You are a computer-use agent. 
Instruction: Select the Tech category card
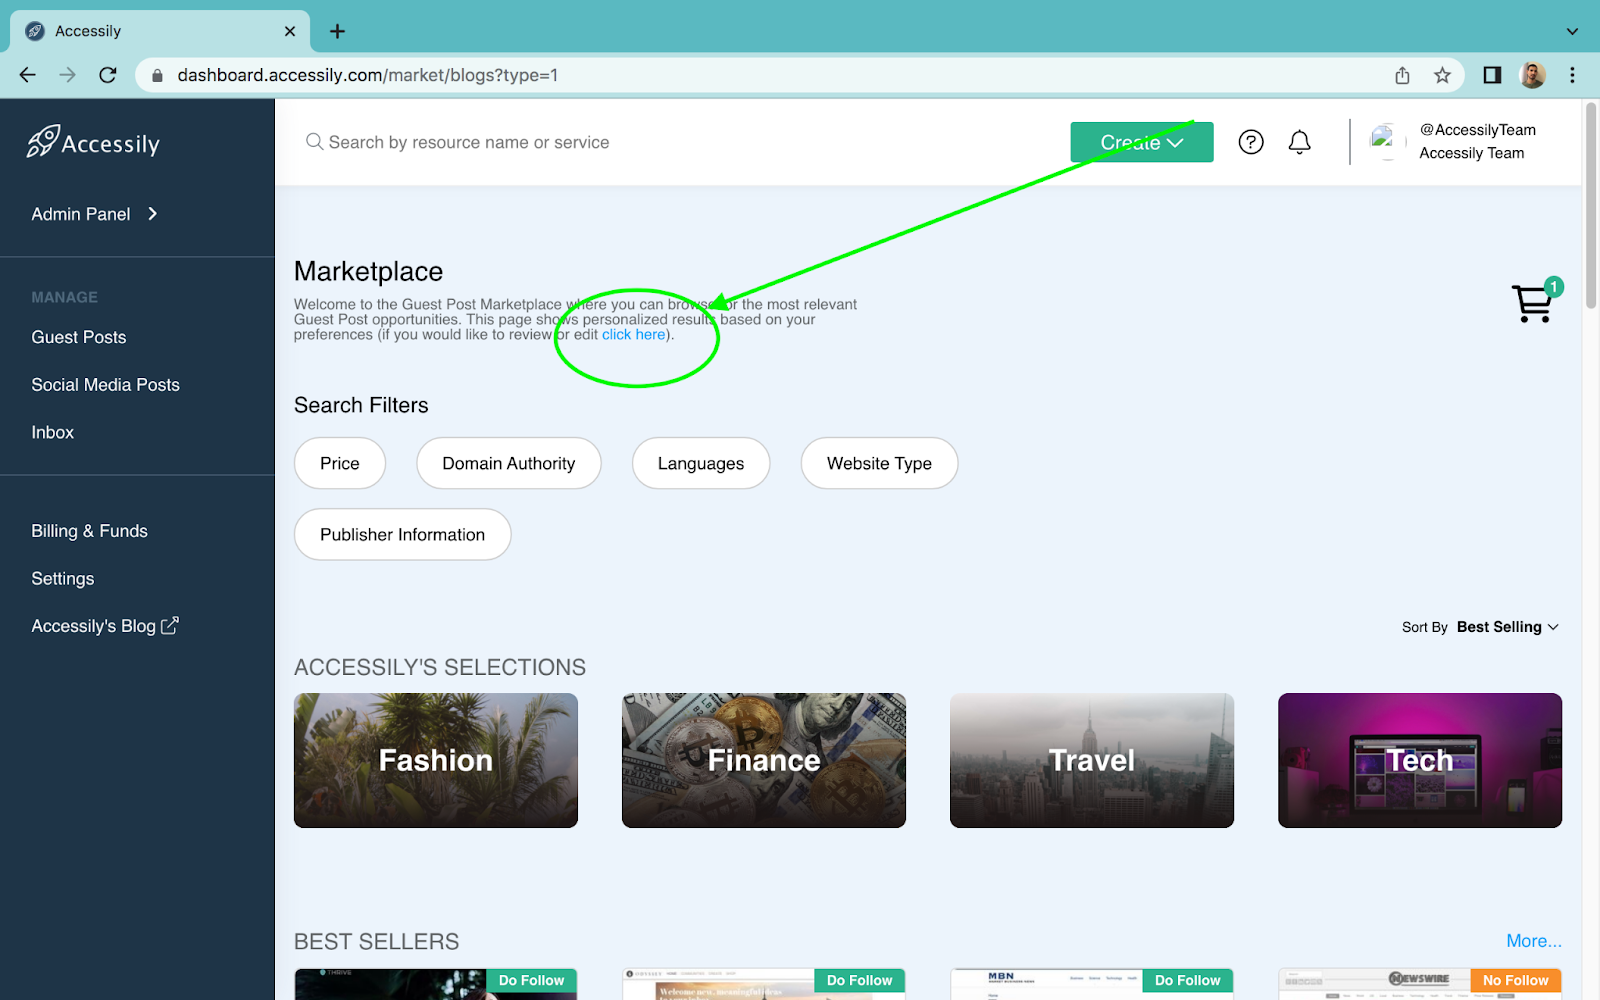coord(1420,760)
